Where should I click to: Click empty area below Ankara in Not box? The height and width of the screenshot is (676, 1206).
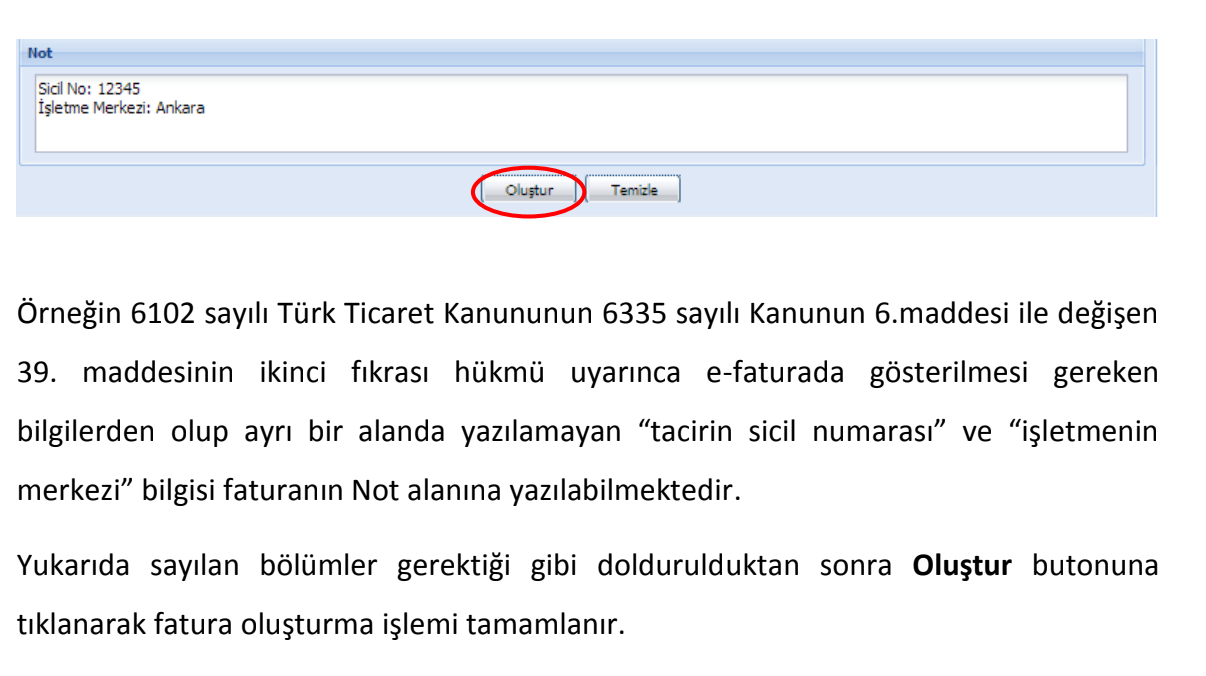400,135
